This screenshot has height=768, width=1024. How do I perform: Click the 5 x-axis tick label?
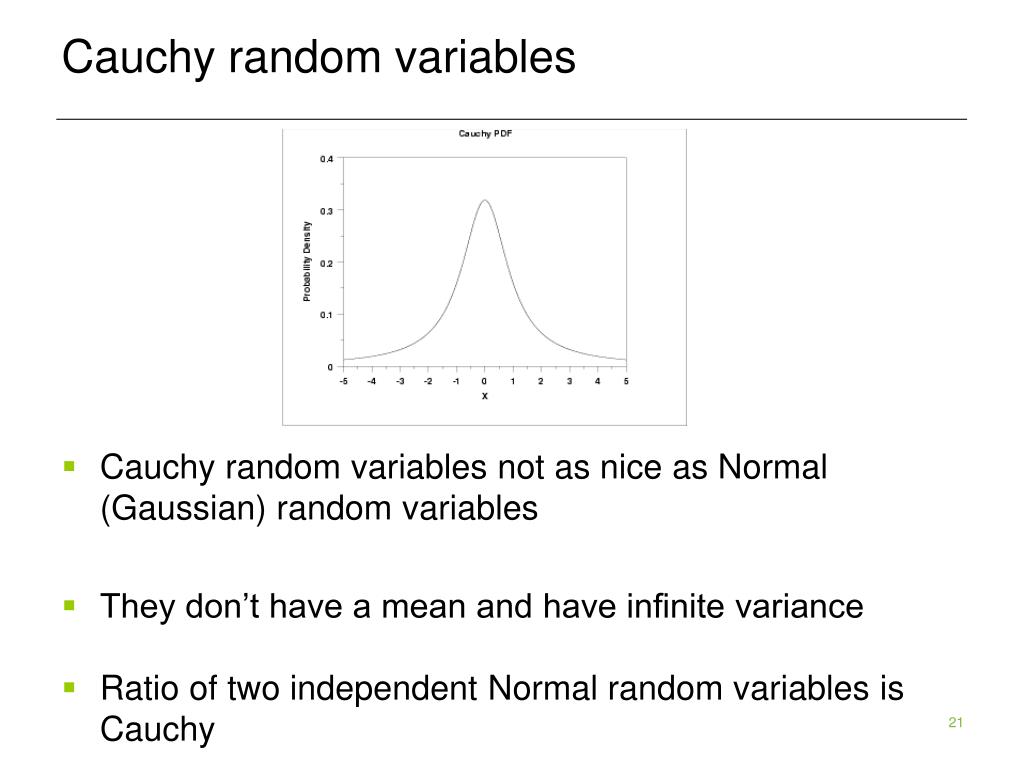[626, 381]
